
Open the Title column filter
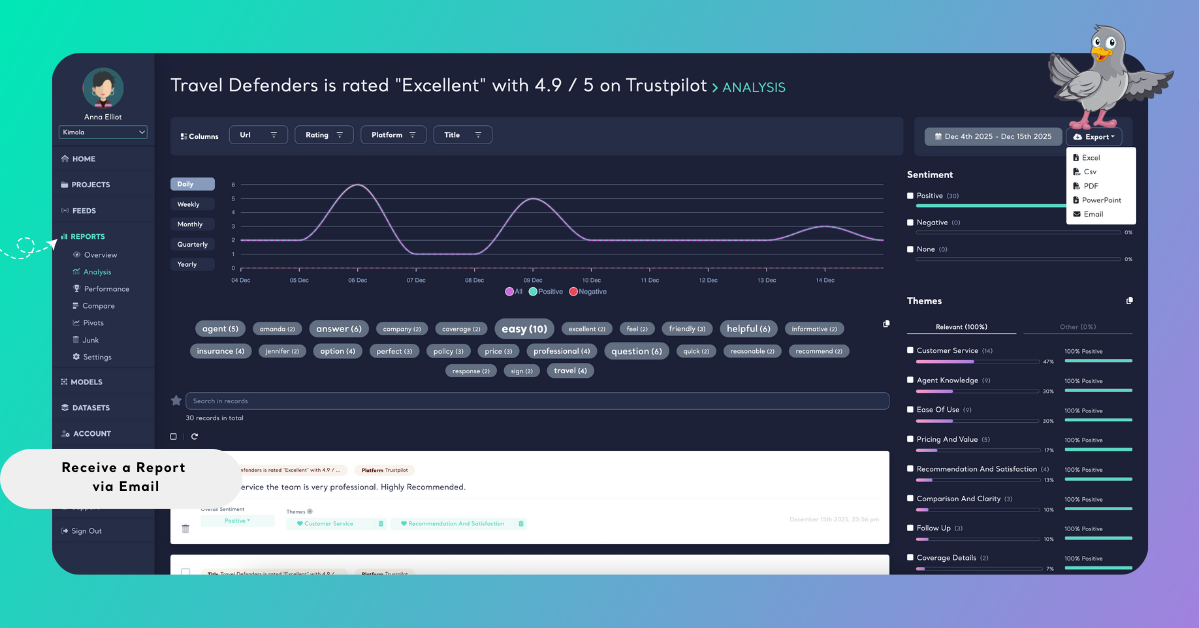[x=462, y=135]
